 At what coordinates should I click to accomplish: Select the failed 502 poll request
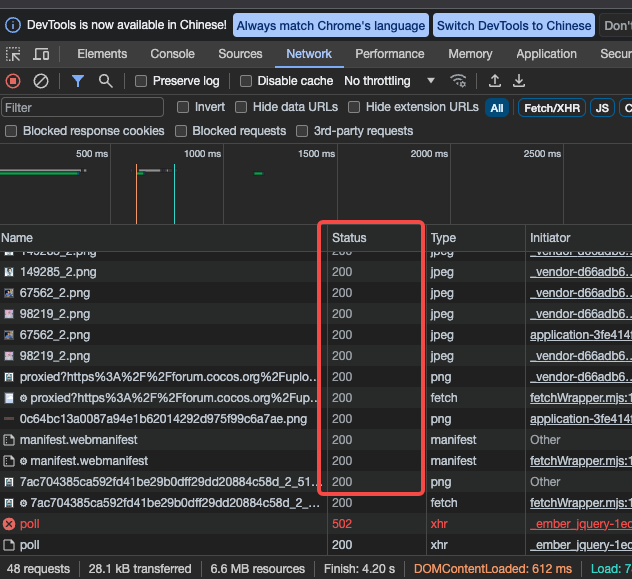29,524
